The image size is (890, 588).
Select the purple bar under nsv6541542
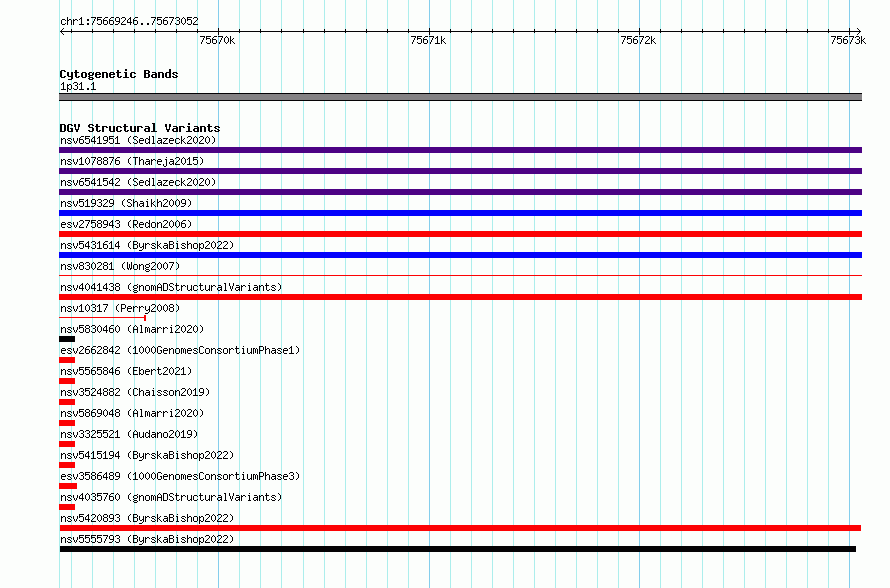(x=460, y=192)
